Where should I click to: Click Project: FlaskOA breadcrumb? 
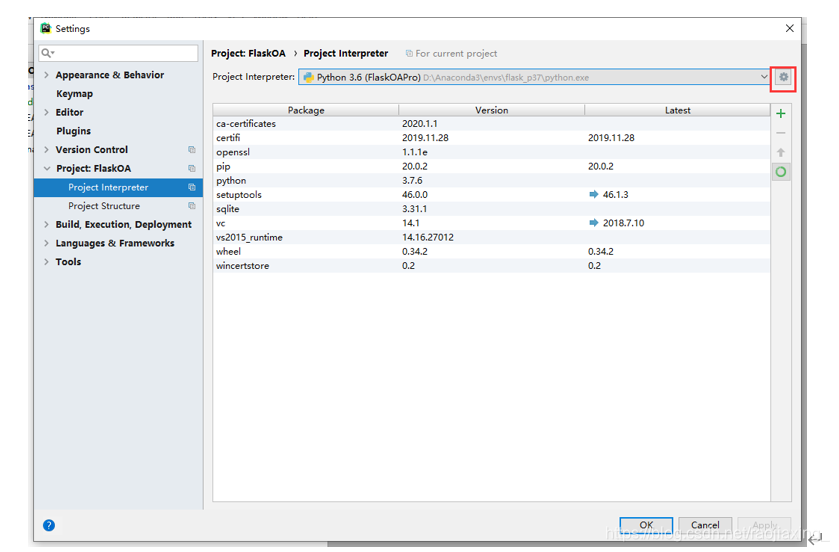(248, 53)
